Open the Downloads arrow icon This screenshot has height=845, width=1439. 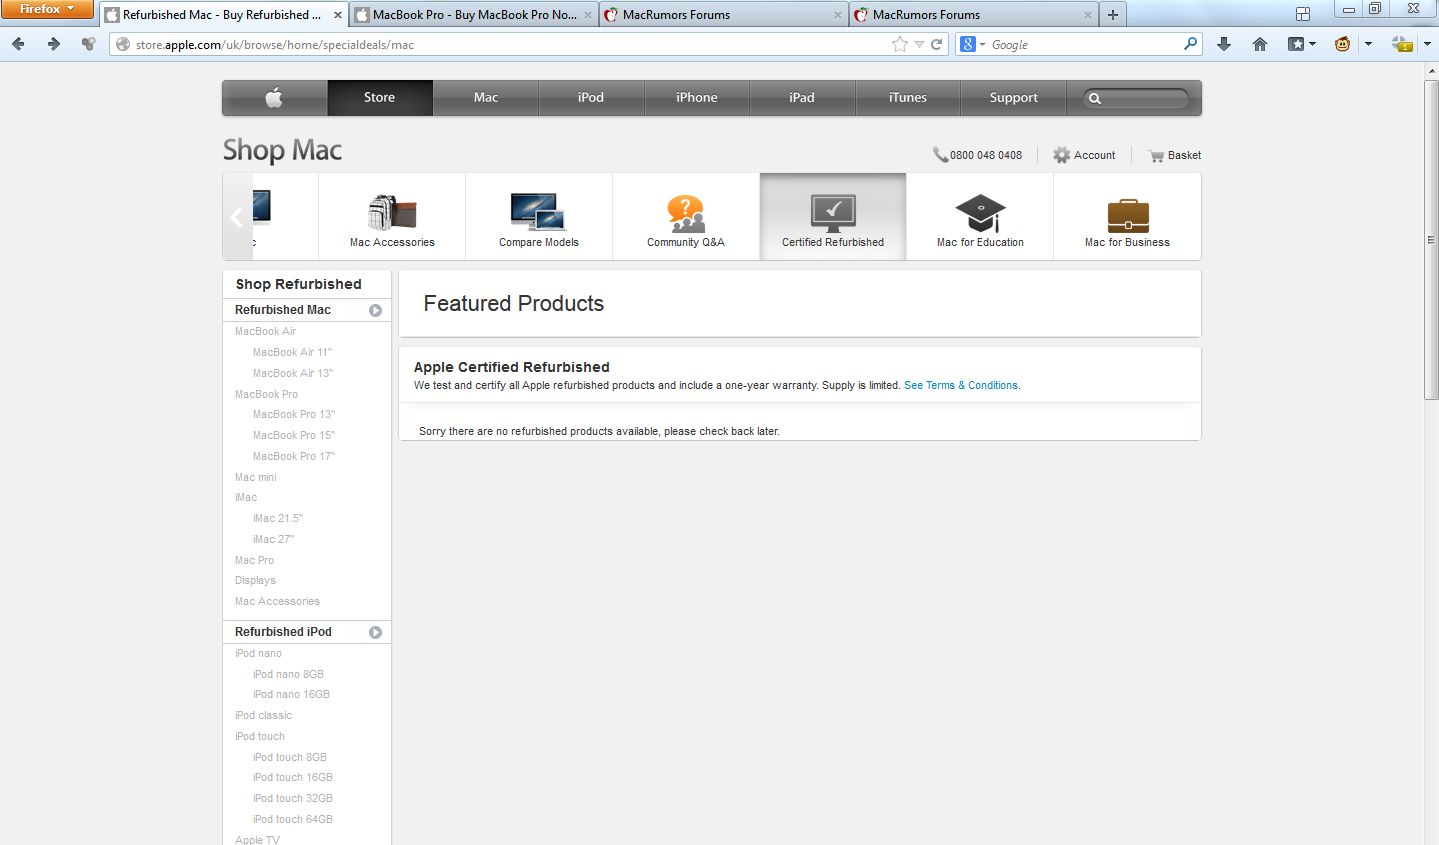point(1224,44)
